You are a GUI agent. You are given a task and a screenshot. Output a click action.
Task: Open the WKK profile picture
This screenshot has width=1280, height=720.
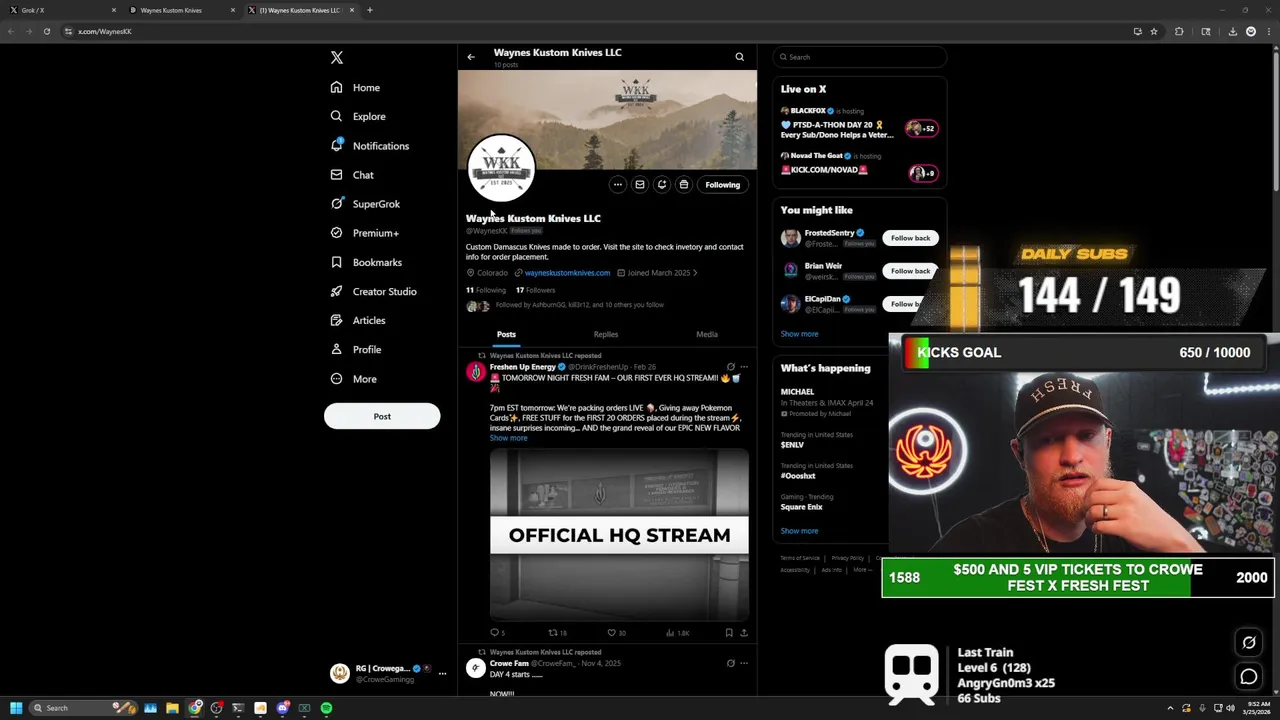coord(501,168)
